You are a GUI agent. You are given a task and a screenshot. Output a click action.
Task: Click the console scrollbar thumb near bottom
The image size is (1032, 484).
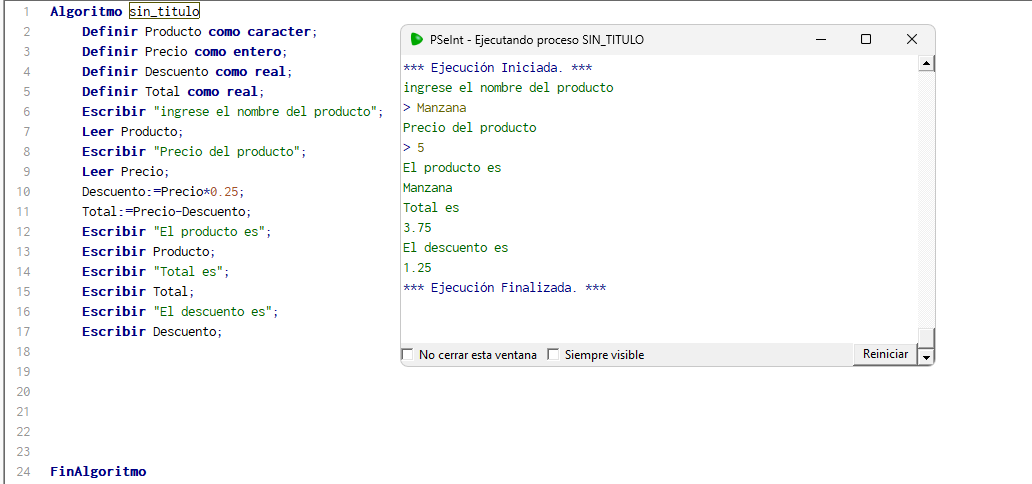pyautogui.click(x=926, y=336)
